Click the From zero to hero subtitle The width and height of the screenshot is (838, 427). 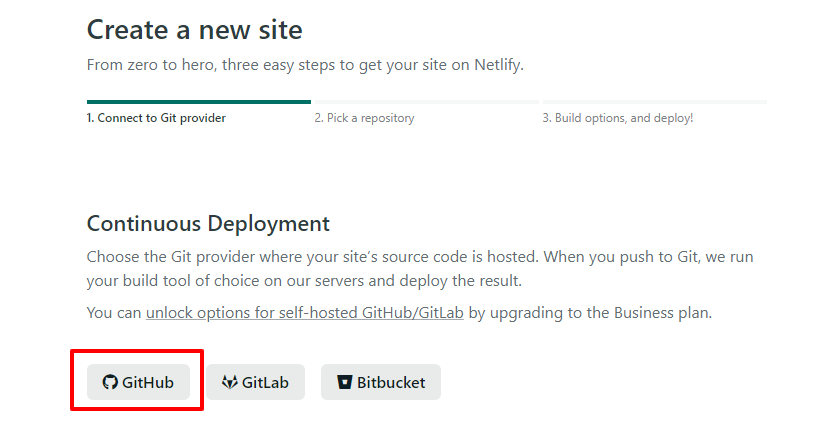[x=305, y=65]
